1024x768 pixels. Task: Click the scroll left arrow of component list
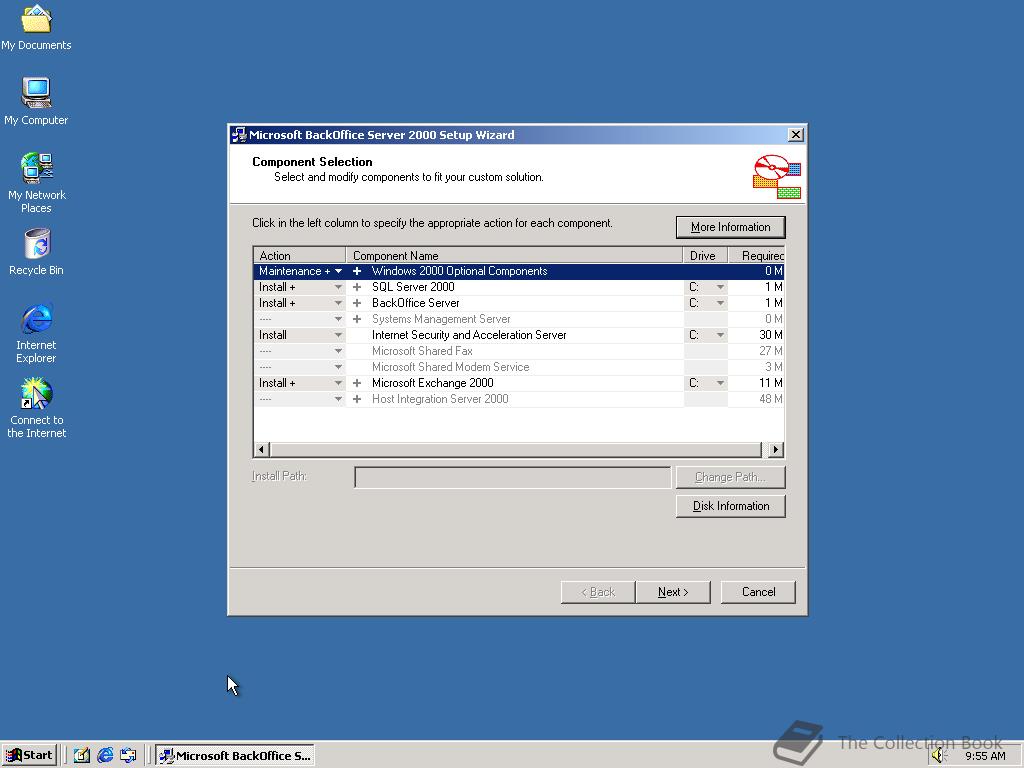[261, 449]
